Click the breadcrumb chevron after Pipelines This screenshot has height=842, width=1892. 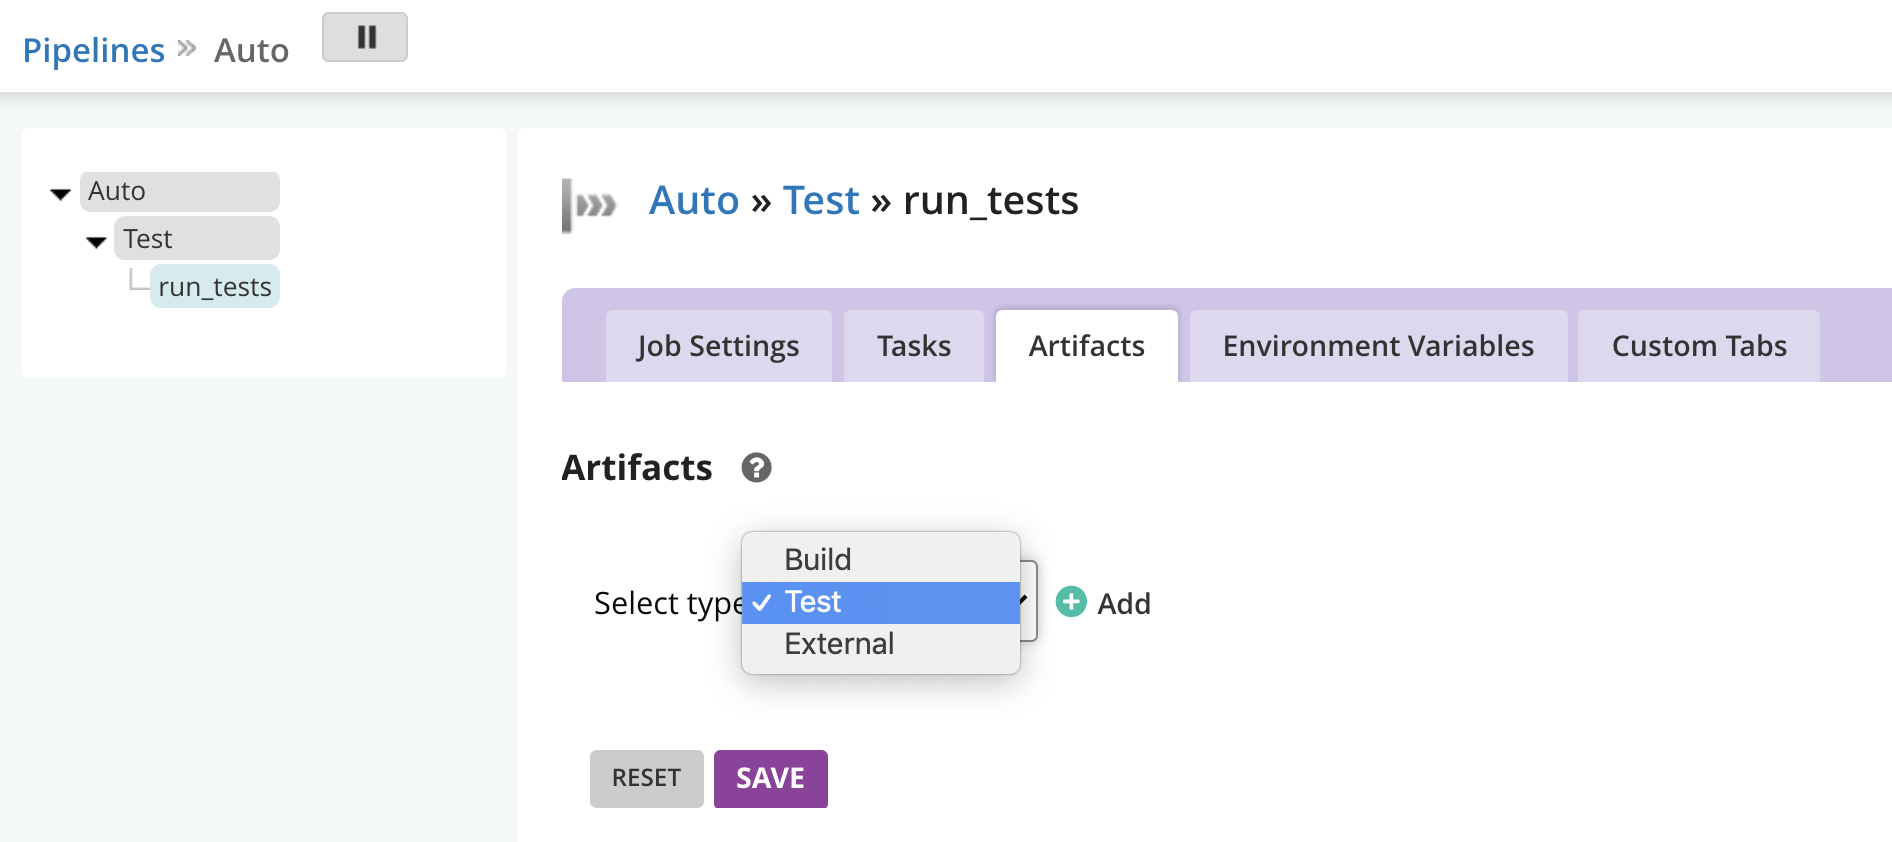click(x=187, y=48)
